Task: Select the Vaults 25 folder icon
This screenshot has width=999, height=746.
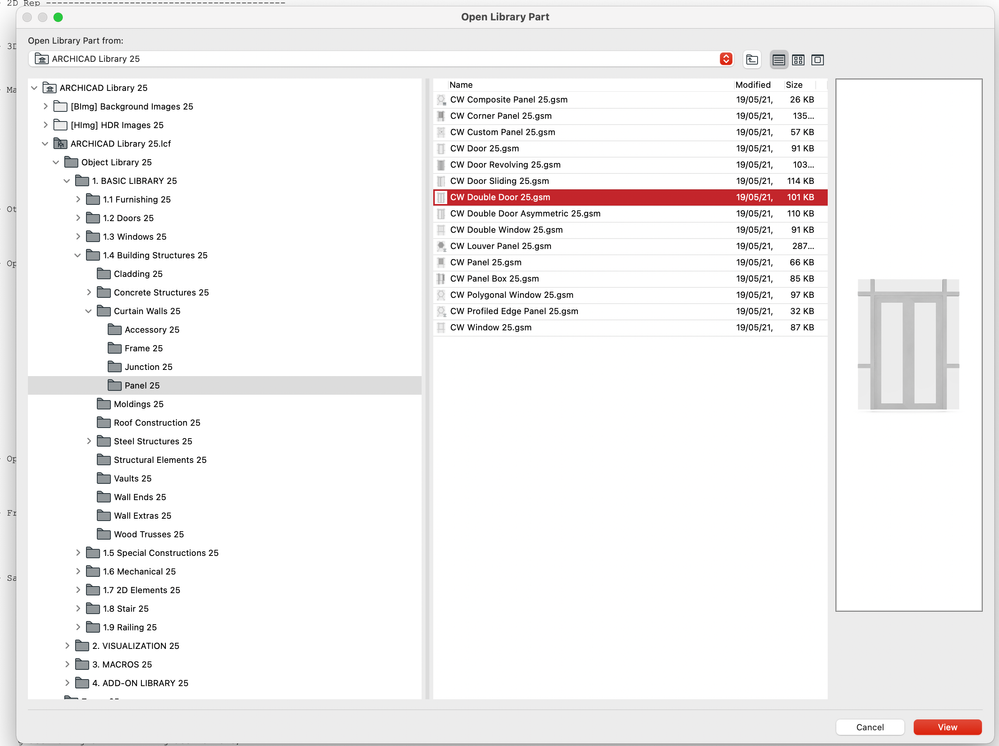Action: click(x=103, y=478)
